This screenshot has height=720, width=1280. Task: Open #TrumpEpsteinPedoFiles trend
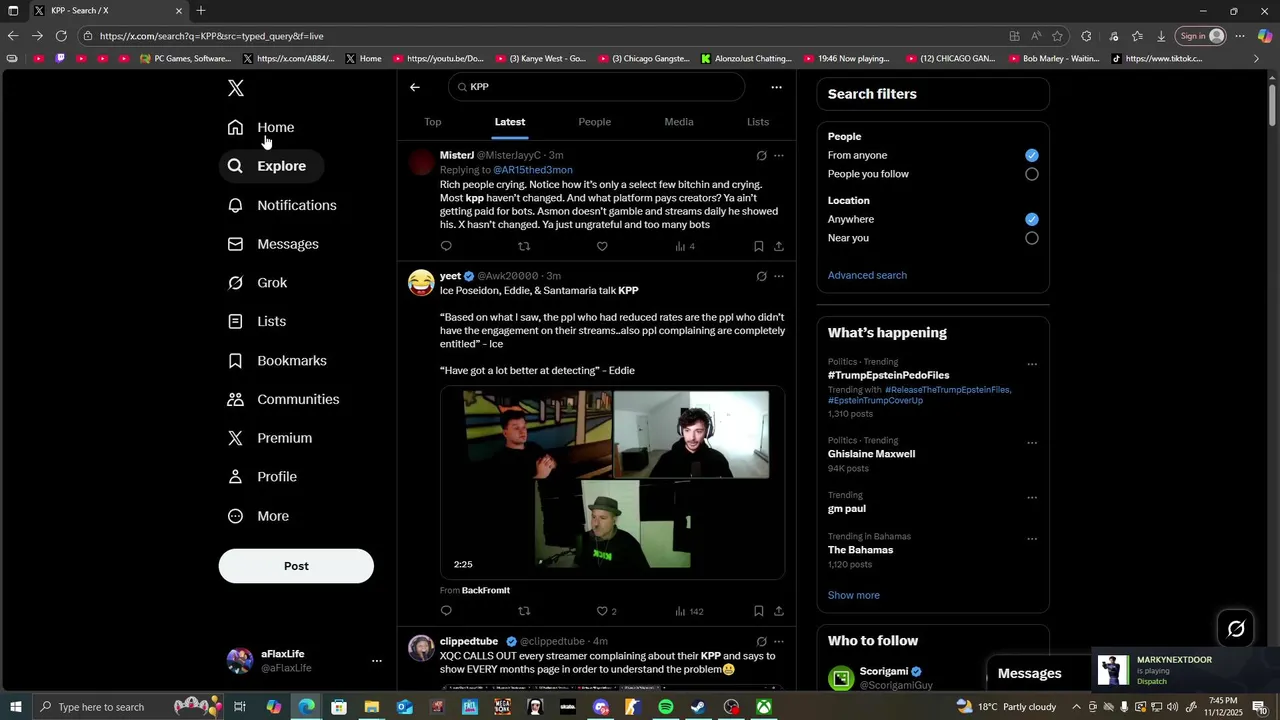tap(888, 375)
